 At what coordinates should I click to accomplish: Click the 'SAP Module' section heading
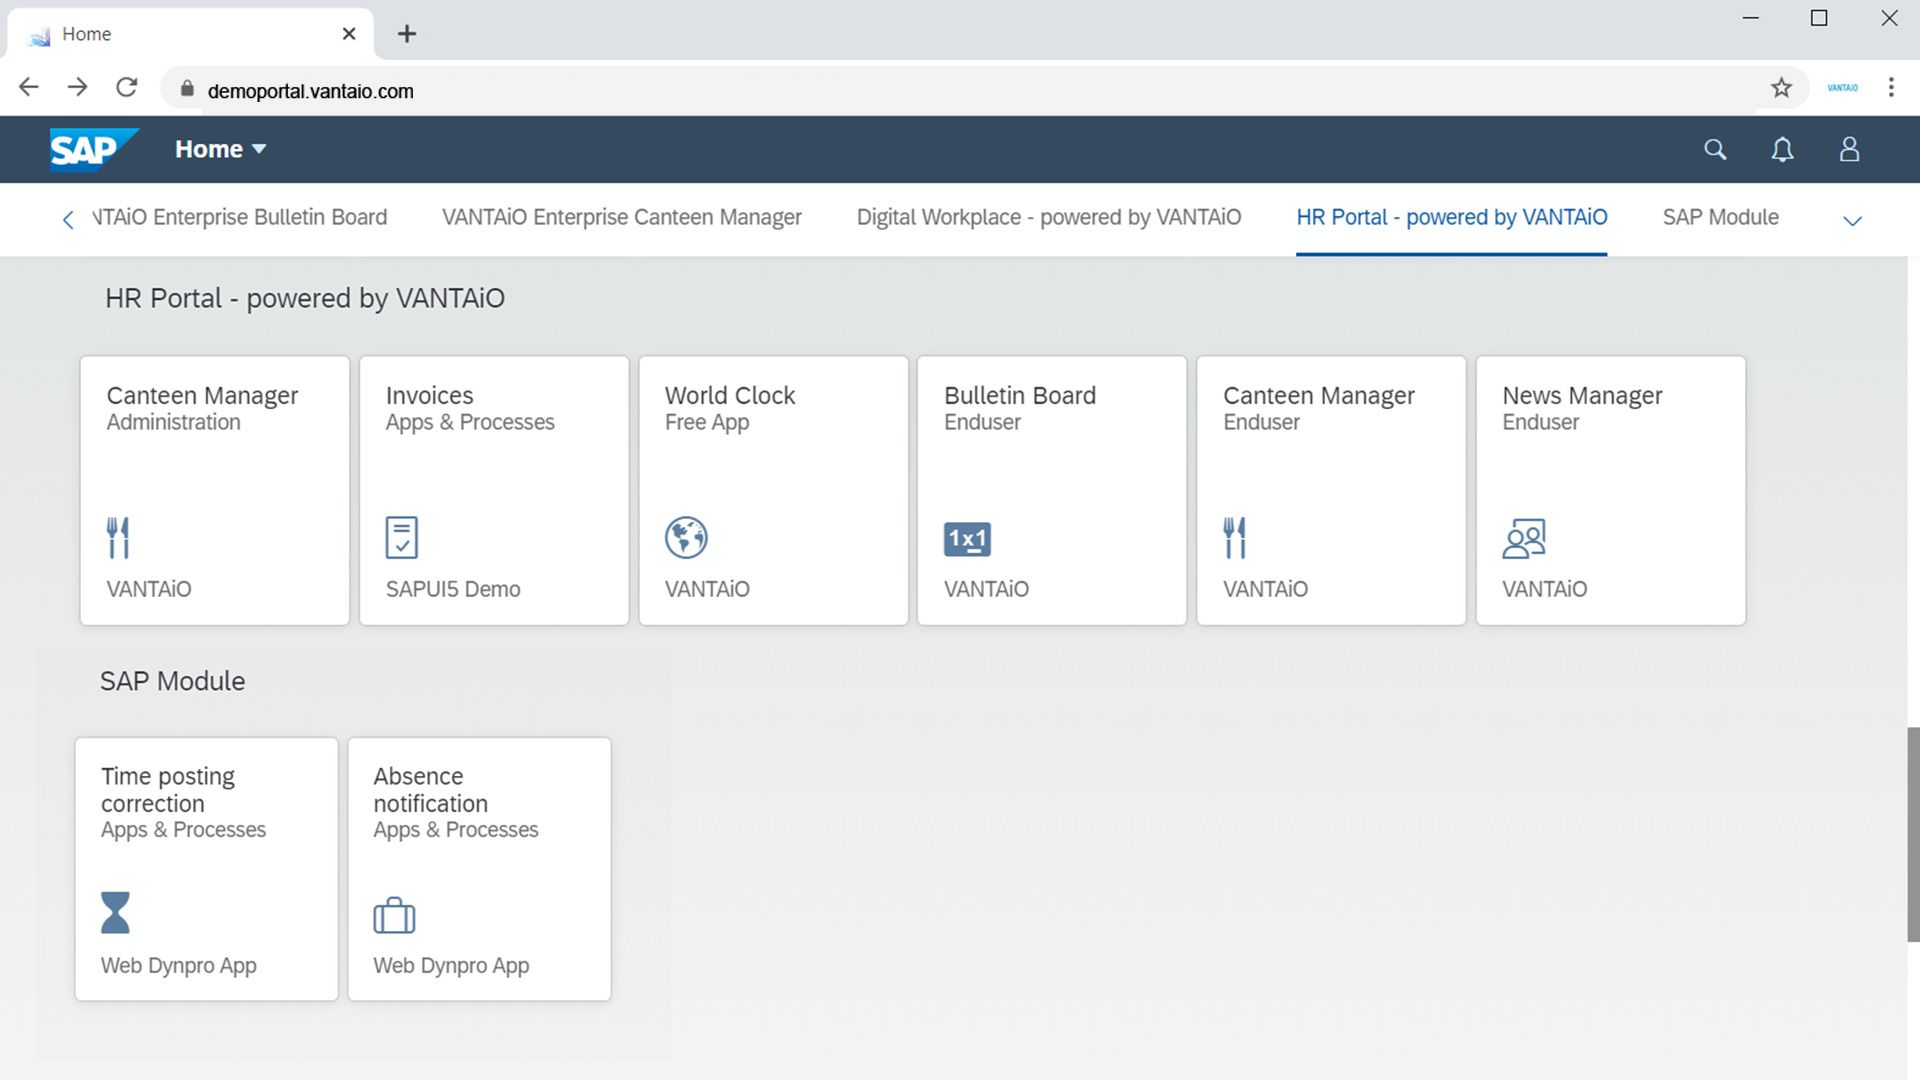pyautogui.click(x=172, y=681)
